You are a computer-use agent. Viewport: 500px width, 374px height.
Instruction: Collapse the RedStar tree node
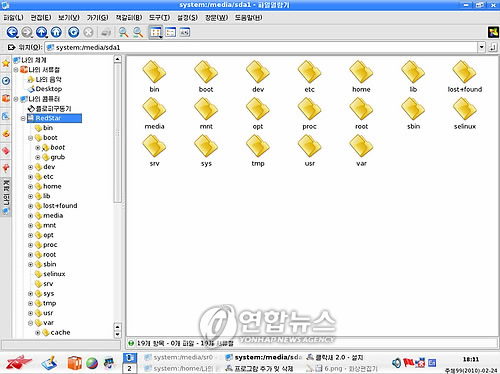23,118
